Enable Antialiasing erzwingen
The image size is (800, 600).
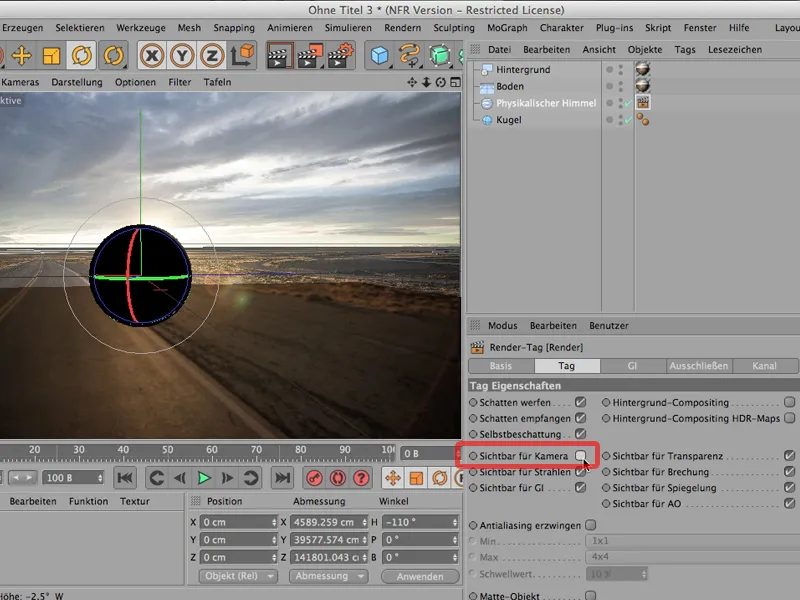[x=591, y=525]
